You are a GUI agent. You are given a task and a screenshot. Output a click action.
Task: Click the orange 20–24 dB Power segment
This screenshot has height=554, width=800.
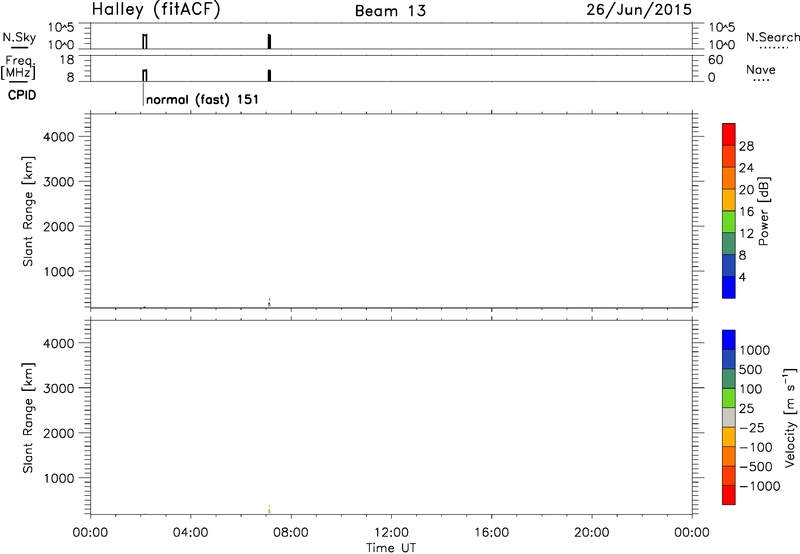coord(729,179)
